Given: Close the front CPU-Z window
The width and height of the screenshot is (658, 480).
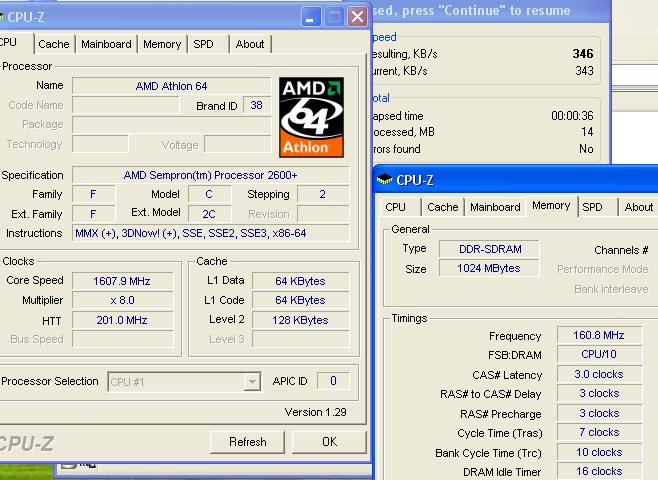Looking at the screenshot, I should pyautogui.click(x=358, y=17).
